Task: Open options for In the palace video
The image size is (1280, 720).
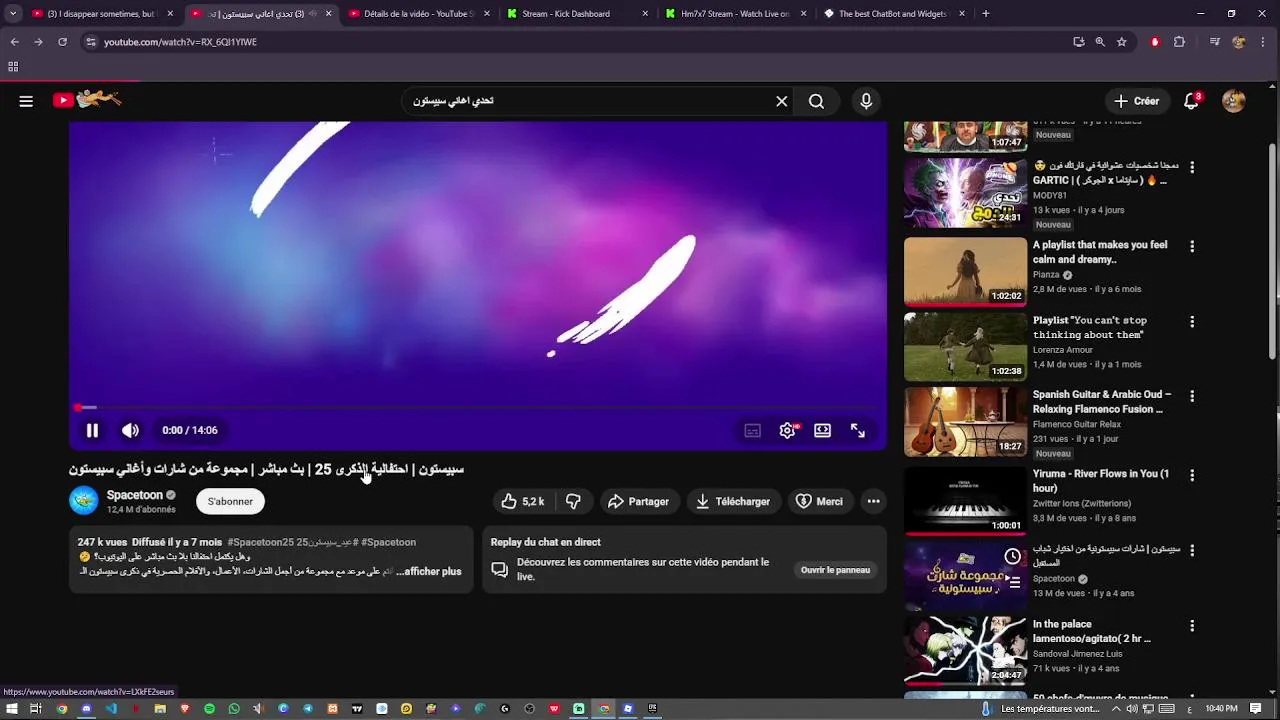Action: coord(1191,626)
